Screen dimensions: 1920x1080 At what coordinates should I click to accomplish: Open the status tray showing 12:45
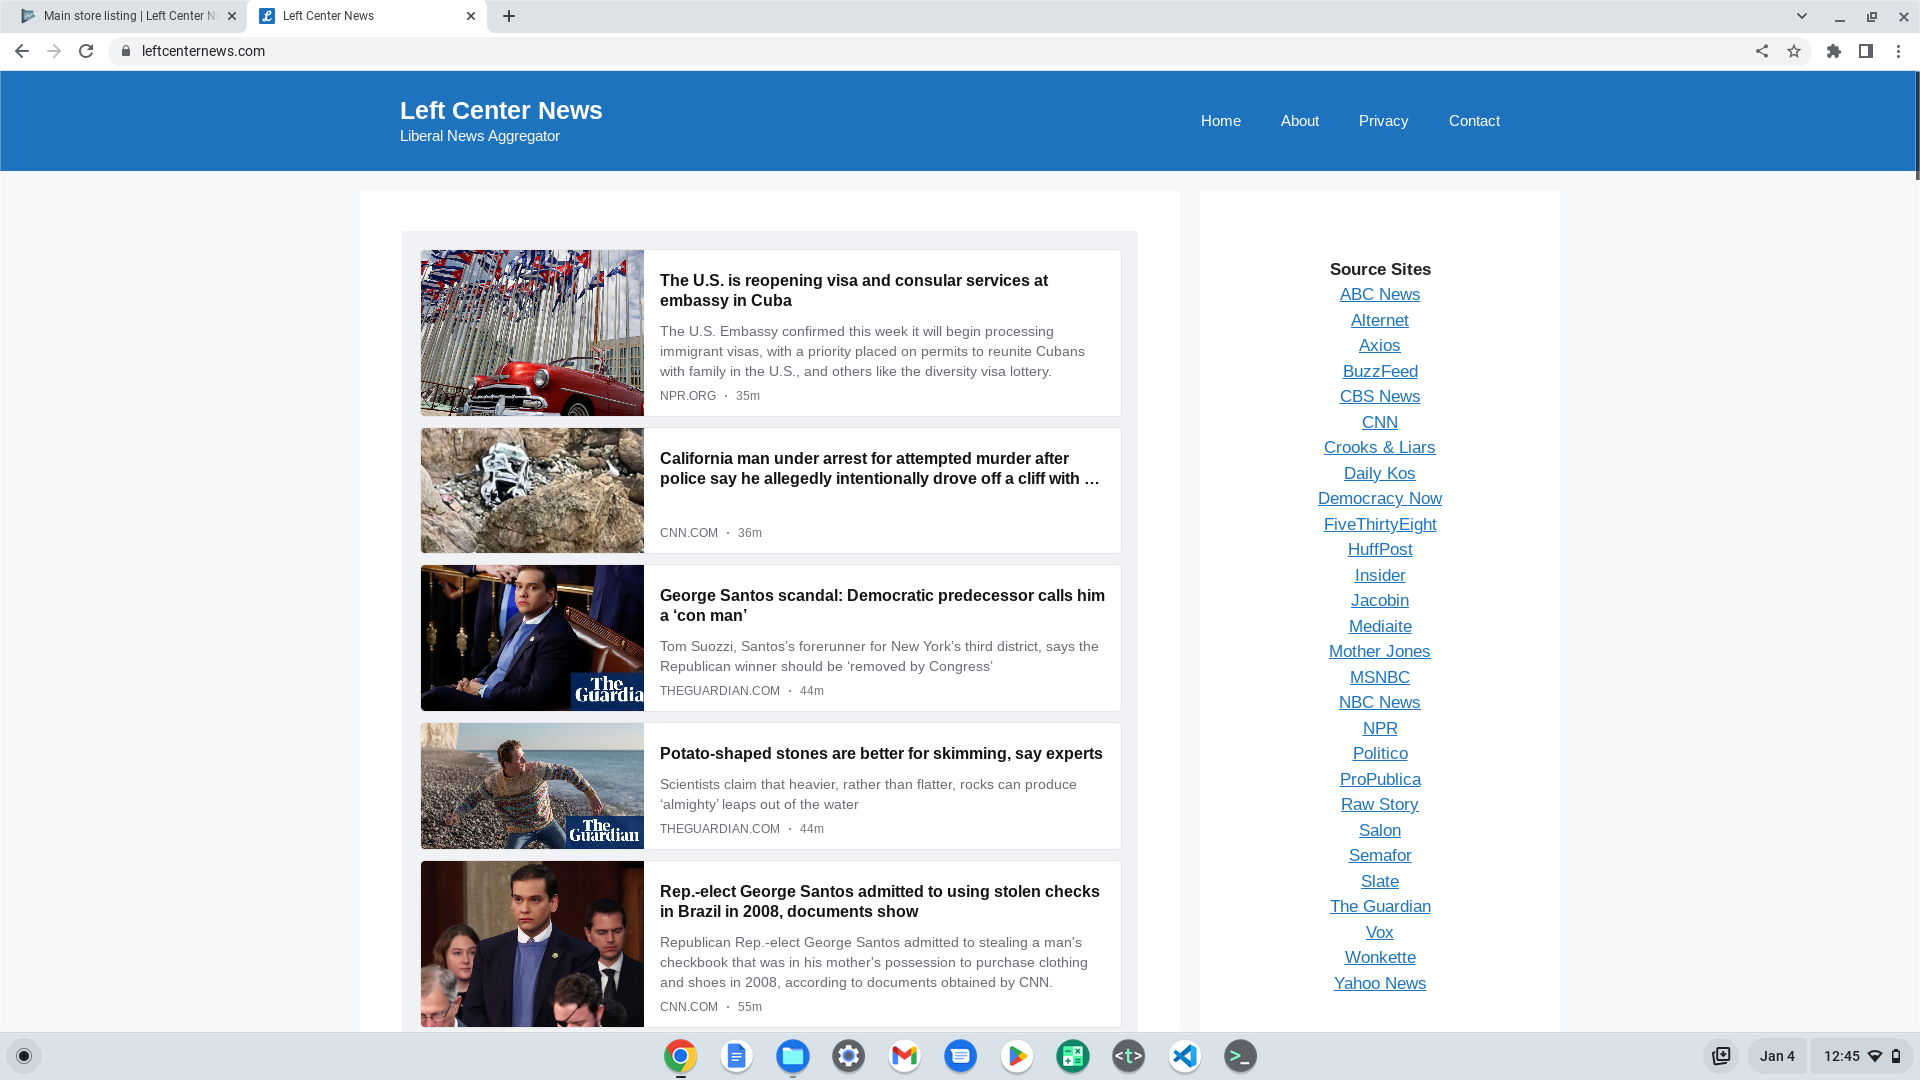tap(1861, 1056)
